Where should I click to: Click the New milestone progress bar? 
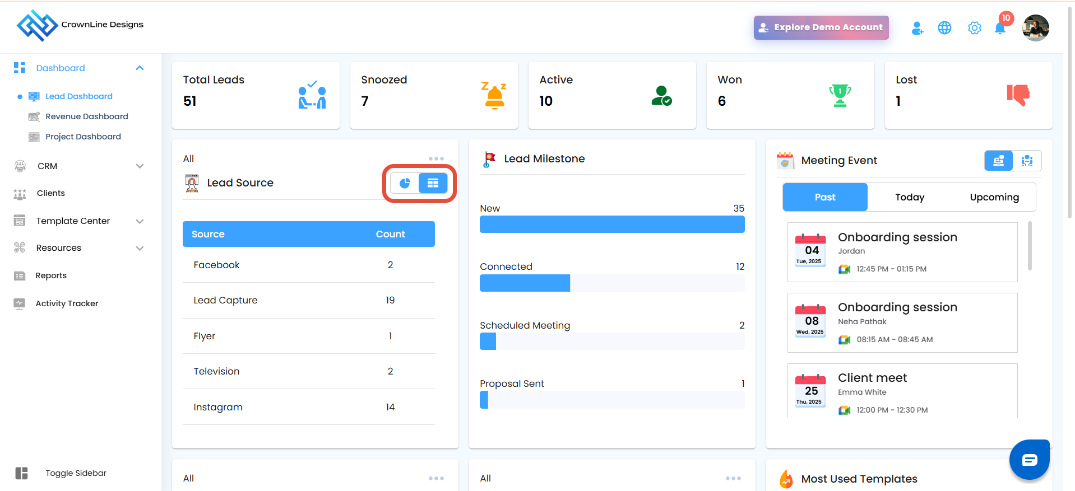(x=612, y=224)
